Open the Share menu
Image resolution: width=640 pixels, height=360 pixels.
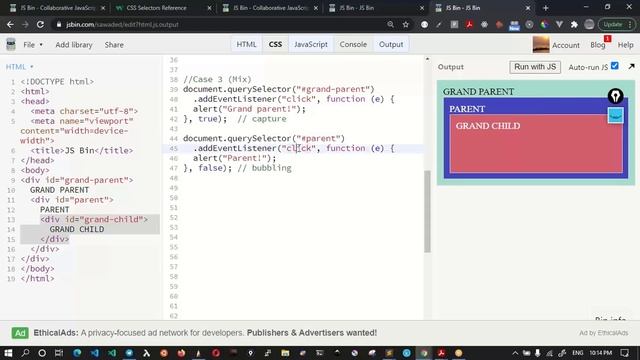click(114, 45)
